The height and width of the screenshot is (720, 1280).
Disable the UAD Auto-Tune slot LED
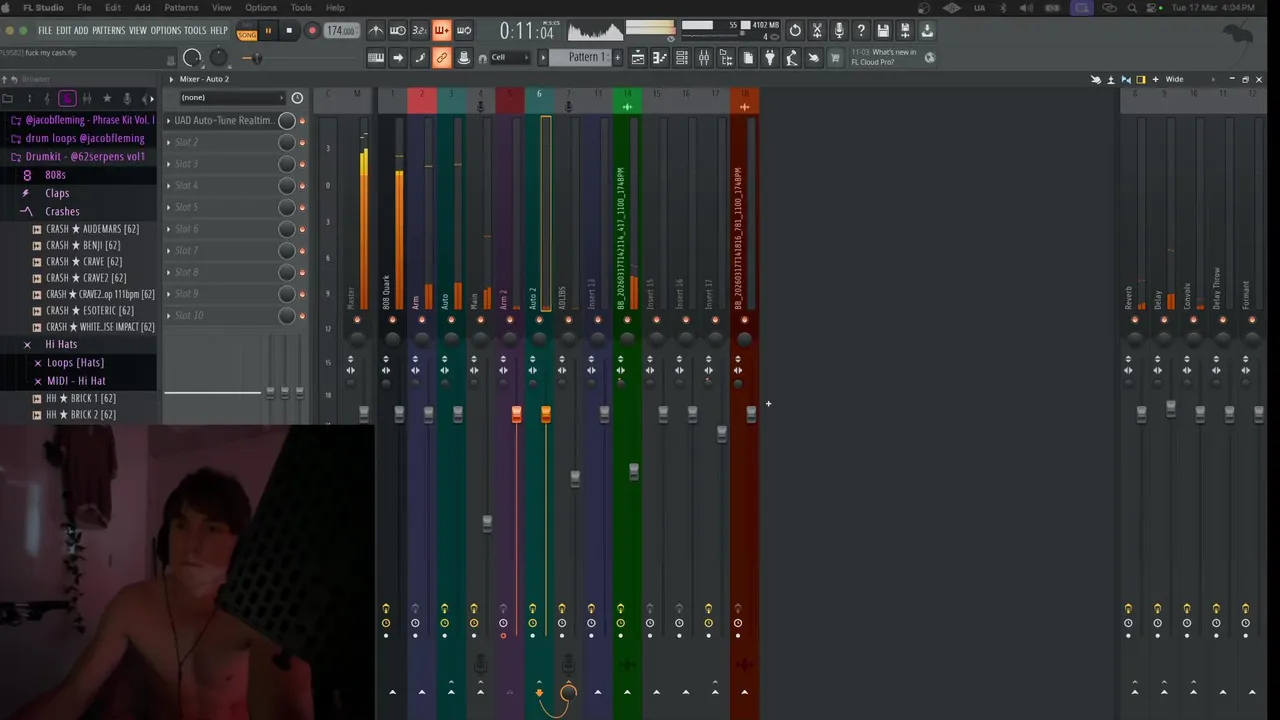[302, 121]
